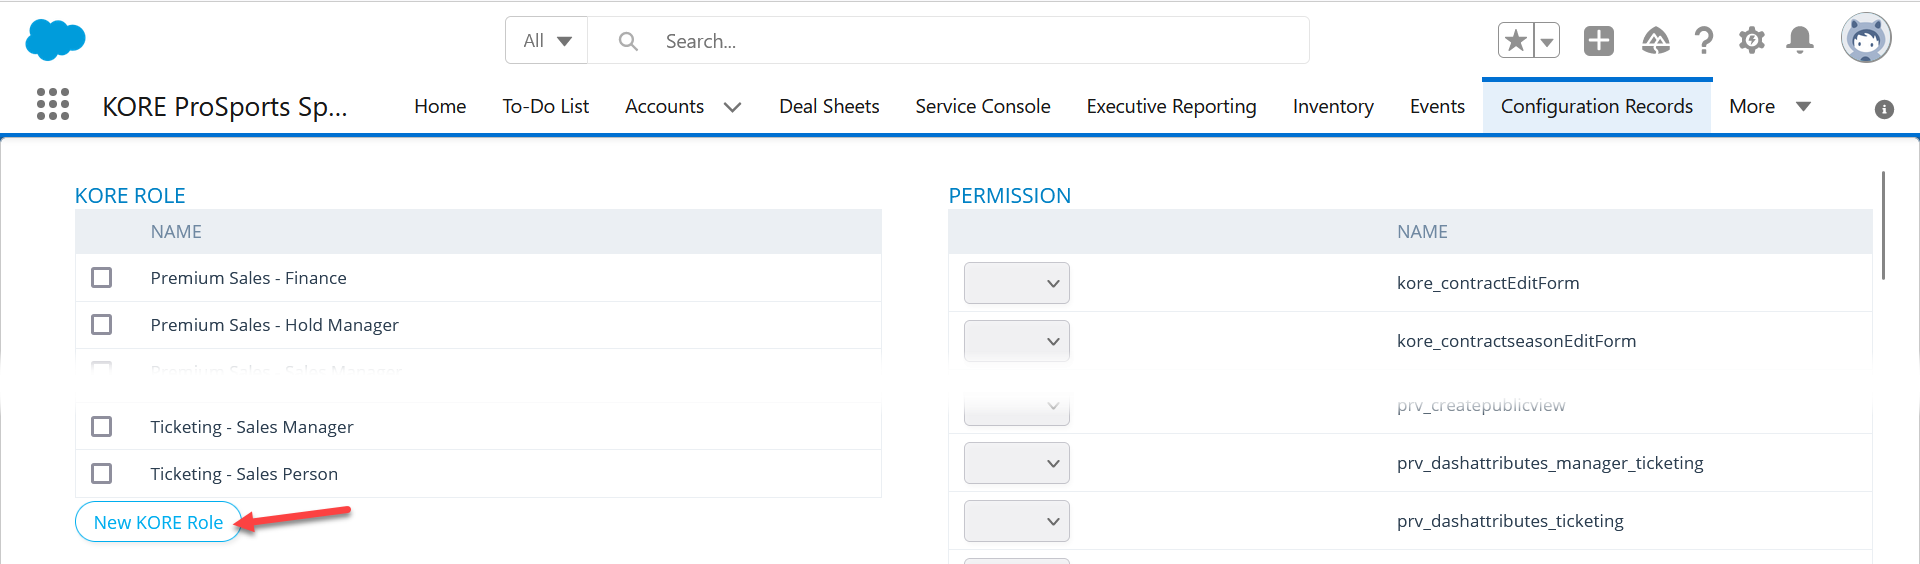Open the dropdown for prv_dashattributes_ticketing
Screen dimensions: 1920x564
tap(1017, 521)
